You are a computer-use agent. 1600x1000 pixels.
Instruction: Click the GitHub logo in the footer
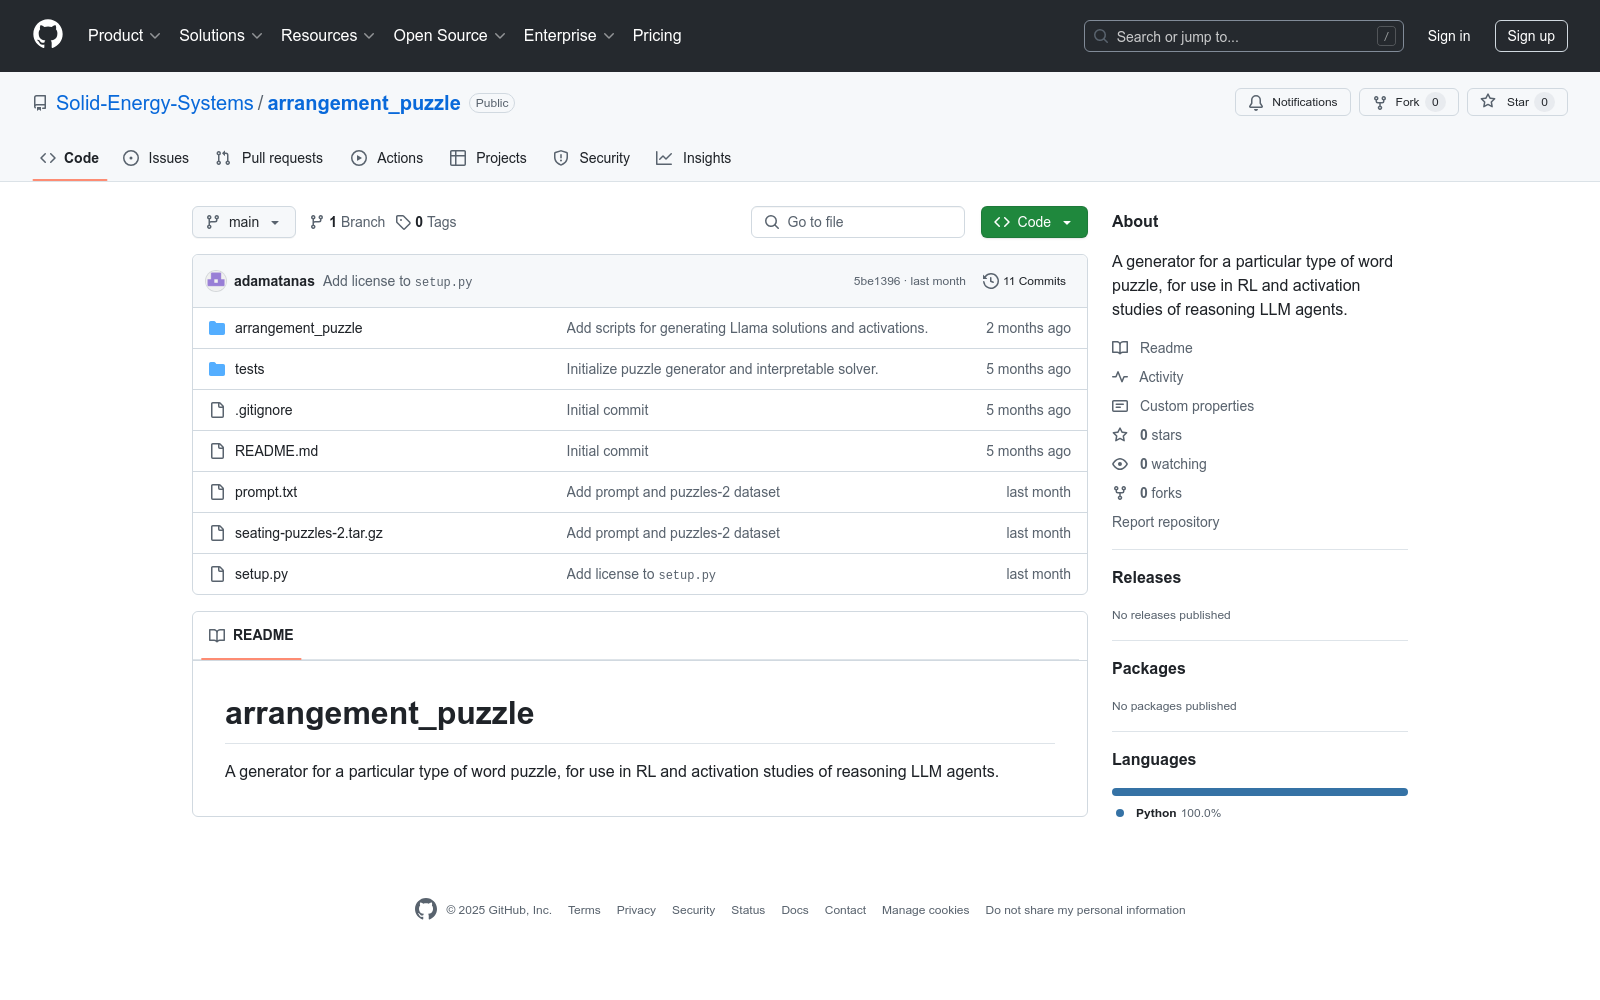[426, 909]
